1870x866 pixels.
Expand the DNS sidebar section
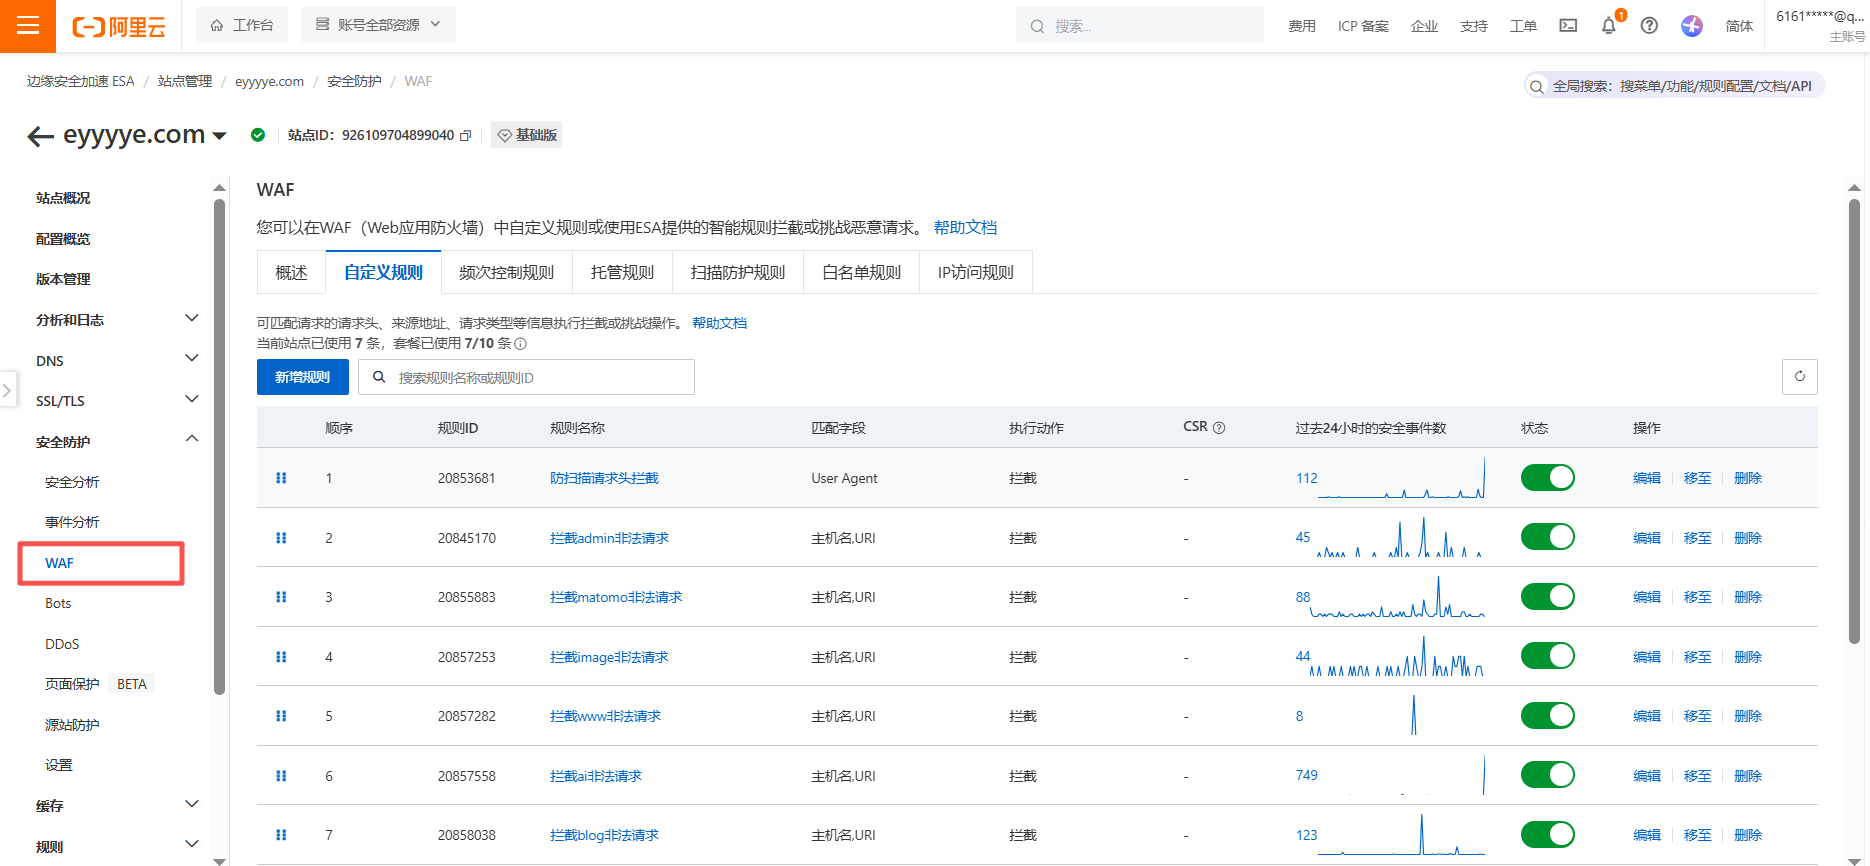[x=191, y=360]
